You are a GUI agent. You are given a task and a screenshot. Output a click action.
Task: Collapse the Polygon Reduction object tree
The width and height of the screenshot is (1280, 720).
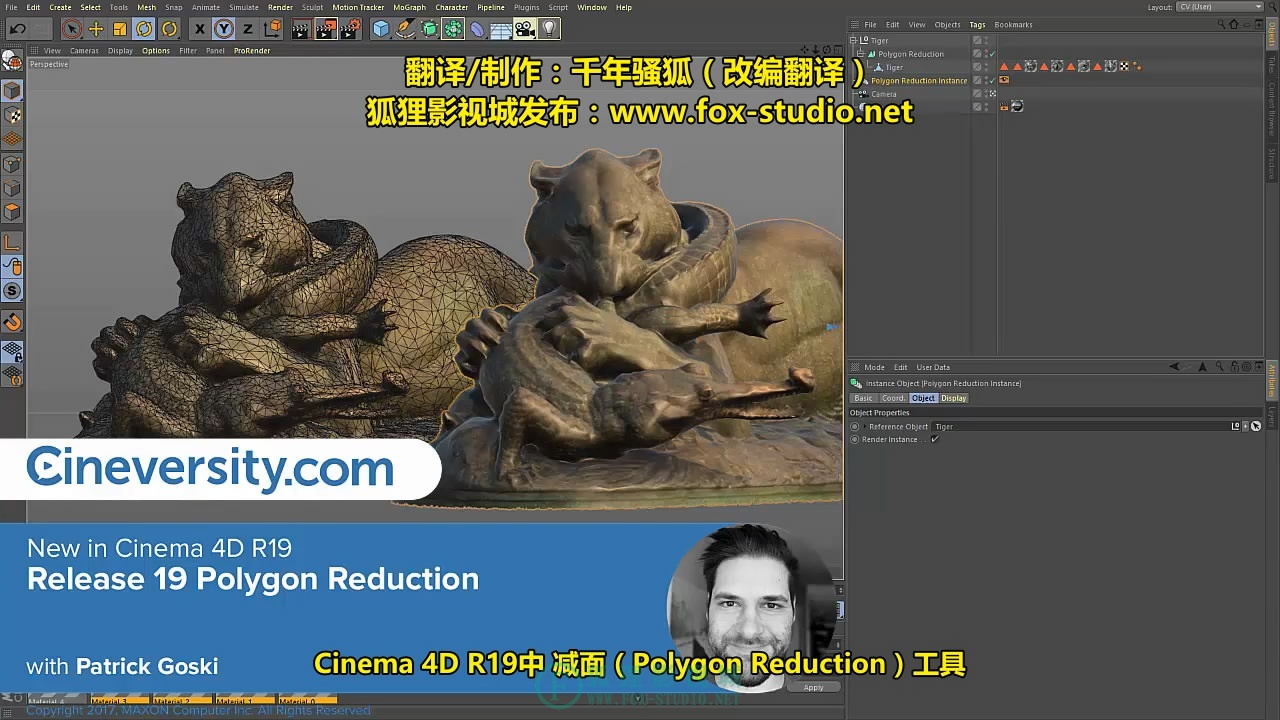coord(860,54)
